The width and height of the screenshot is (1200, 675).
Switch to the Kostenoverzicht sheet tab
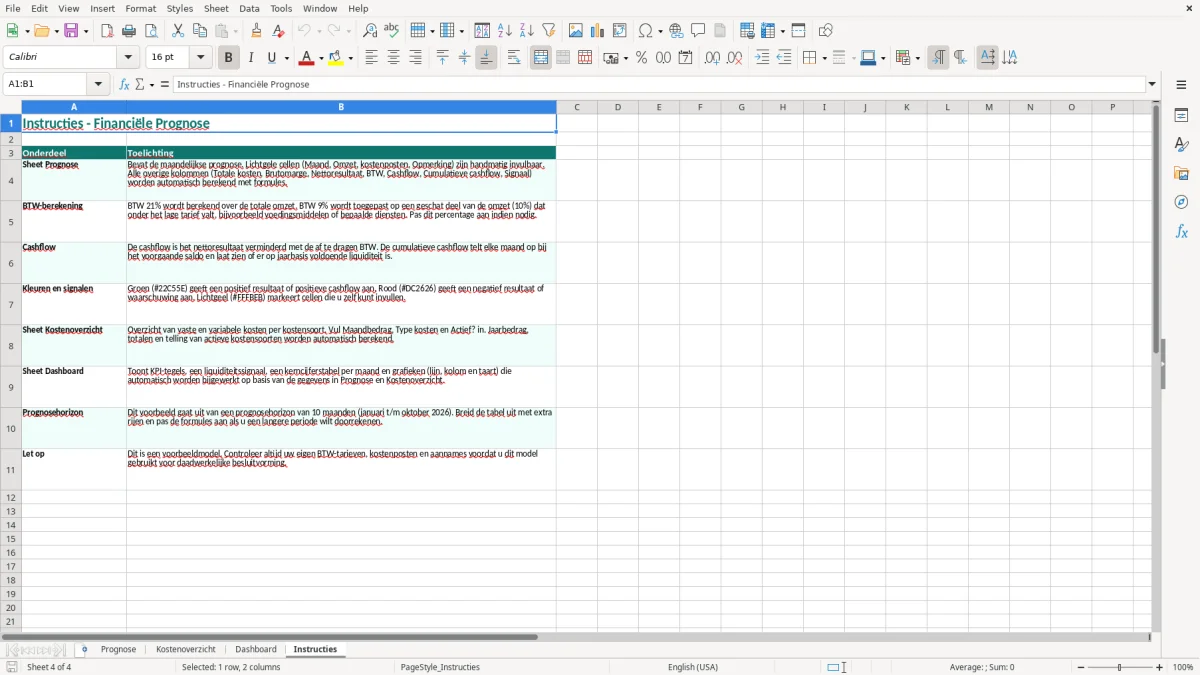click(x=186, y=650)
